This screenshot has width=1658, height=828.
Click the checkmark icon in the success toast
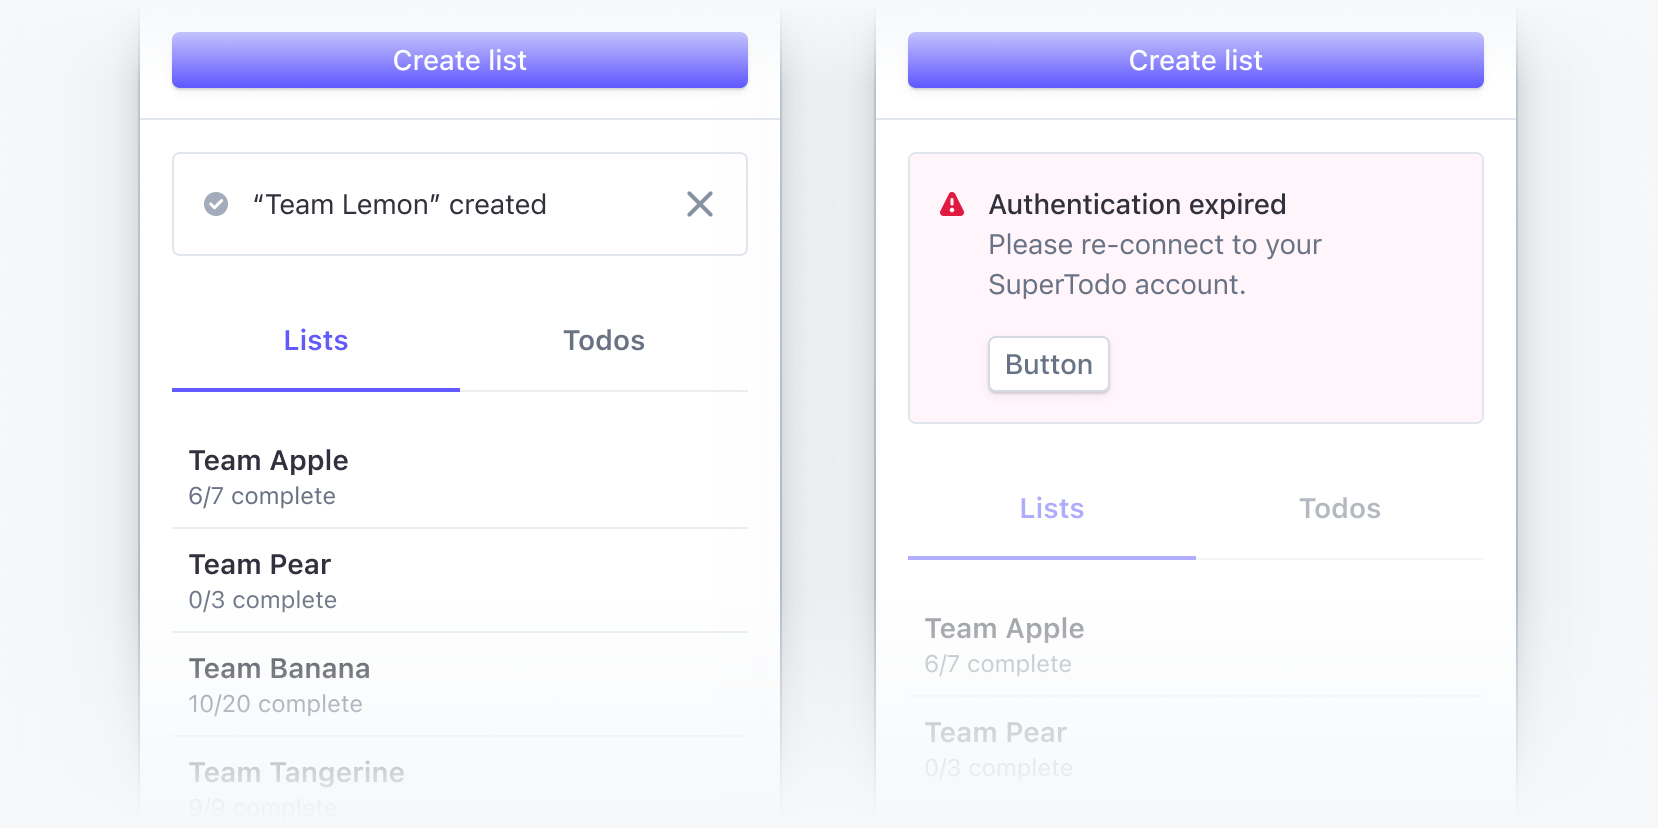(x=215, y=204)
